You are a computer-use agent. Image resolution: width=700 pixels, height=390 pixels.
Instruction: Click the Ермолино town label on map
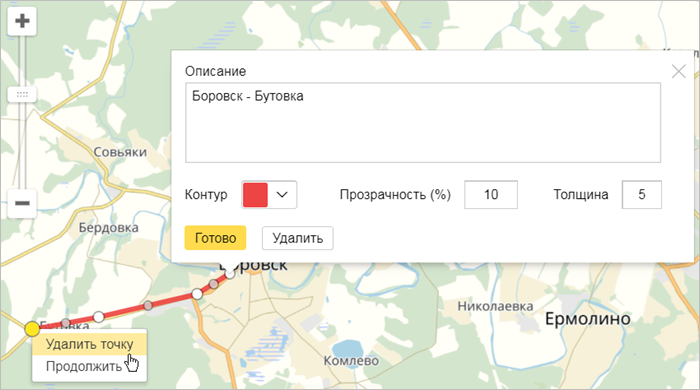point(588,319)
